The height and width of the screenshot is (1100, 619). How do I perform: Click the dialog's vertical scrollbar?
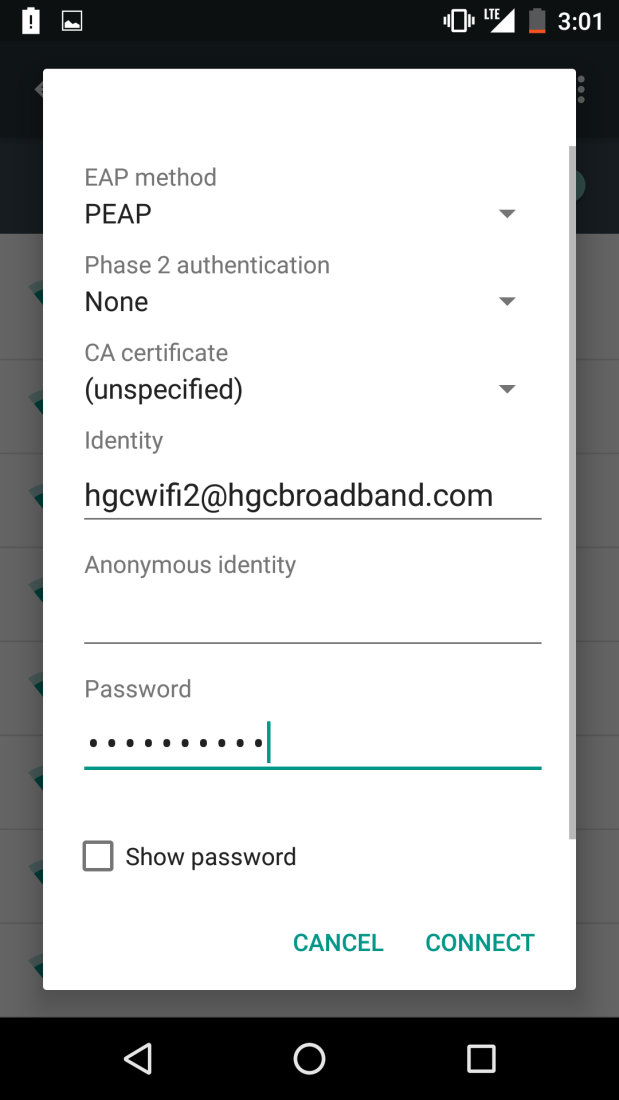pyautogui.click(x=572, y=490)
